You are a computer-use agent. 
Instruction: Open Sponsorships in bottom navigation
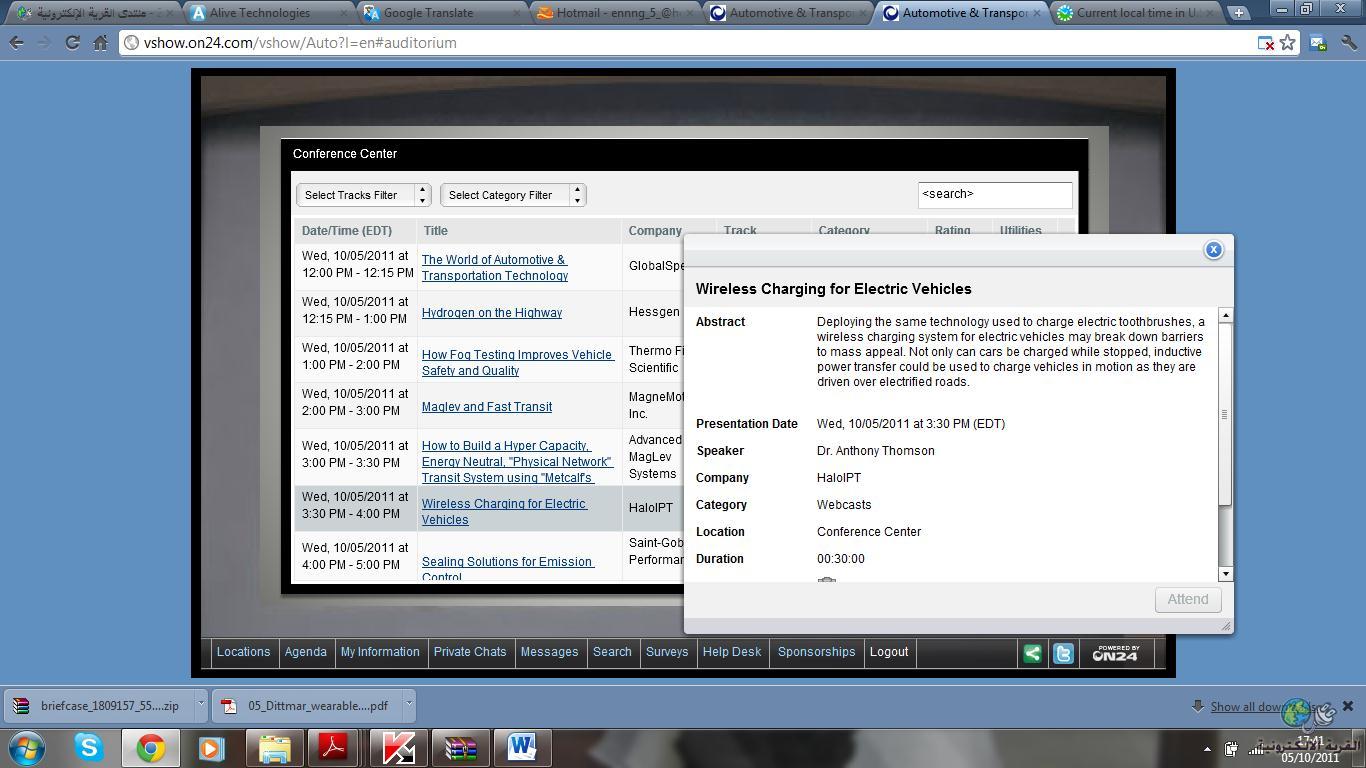pyautogui.click(x=817, y=652)
